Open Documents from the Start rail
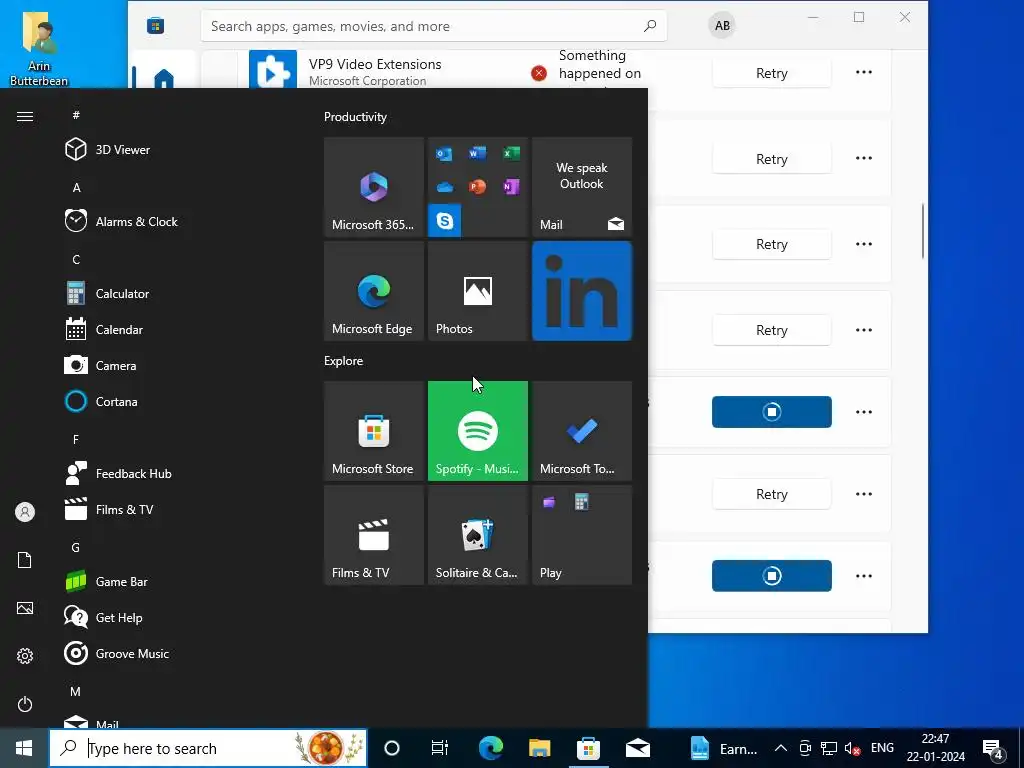 [x=25, y=560]
